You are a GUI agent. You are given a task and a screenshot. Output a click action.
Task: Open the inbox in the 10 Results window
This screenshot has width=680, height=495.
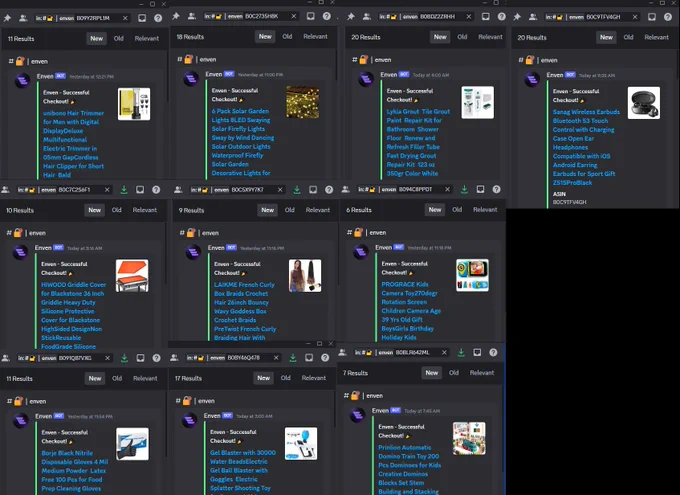pos(140,190)
